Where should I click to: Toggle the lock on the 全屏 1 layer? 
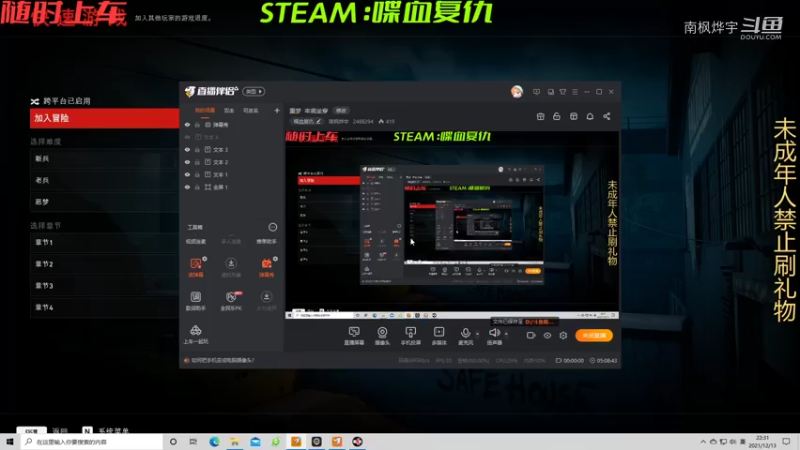click(197, 187)
